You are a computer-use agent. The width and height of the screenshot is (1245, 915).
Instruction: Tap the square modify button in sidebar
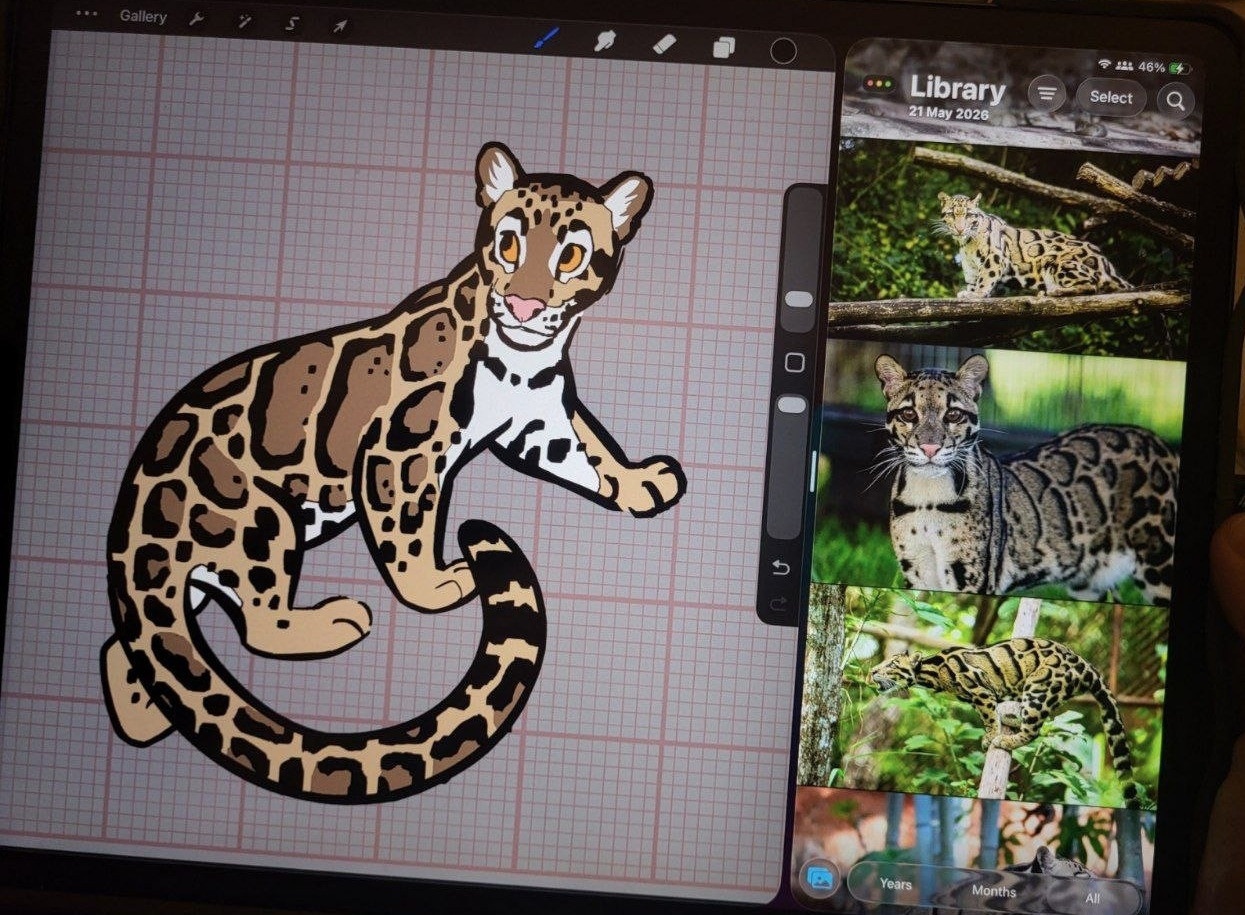point(794,362)
